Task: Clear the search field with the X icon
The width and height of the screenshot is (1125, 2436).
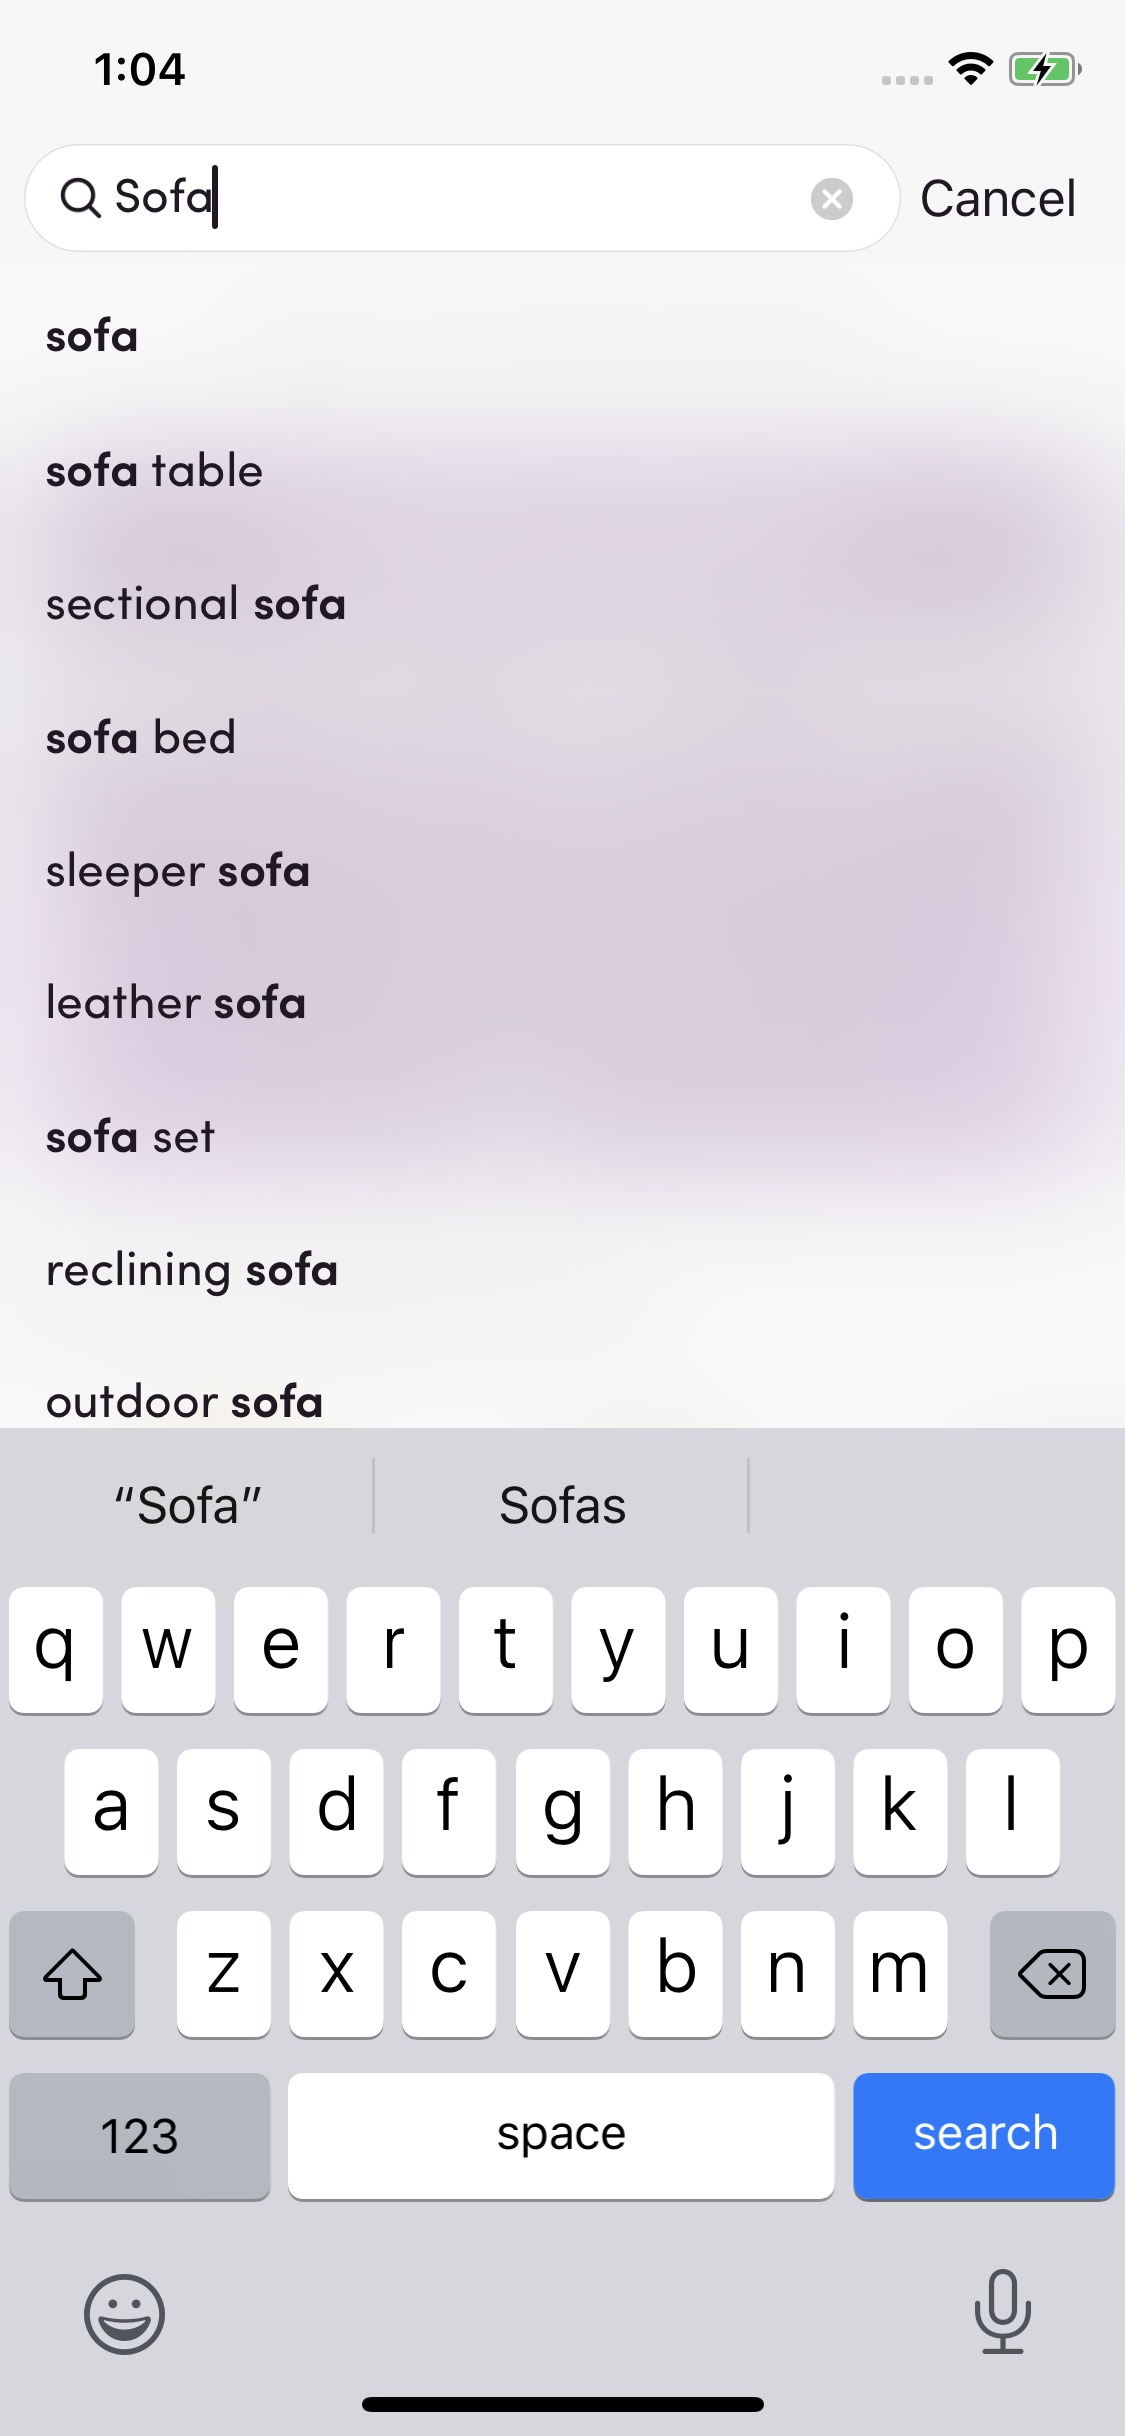Action: 831,197
